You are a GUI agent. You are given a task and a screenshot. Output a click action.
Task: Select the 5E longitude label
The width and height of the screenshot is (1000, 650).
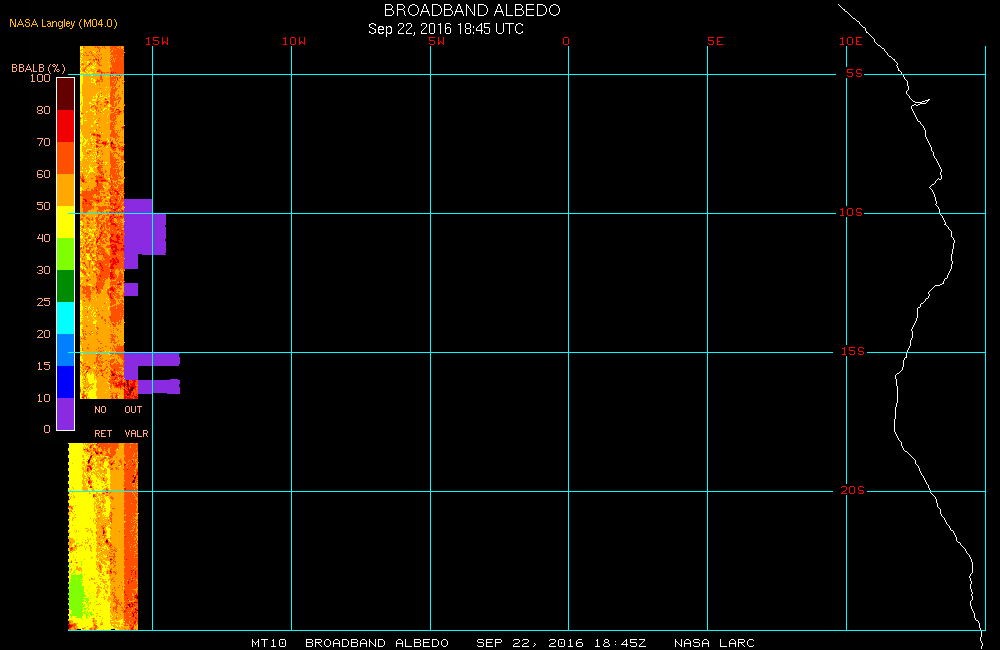[715, 41]
